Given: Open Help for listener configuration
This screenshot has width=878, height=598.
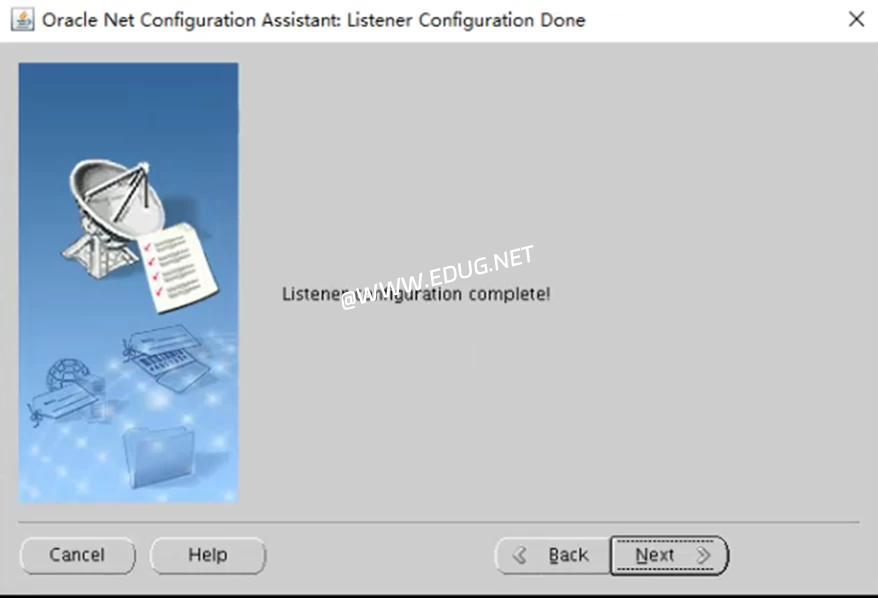Looking at the screenshot, I should [208, 555].
